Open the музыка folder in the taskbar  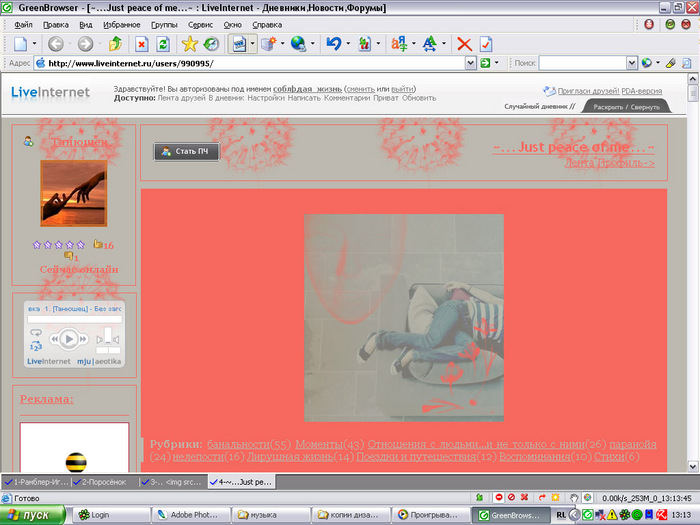[270, 515]
